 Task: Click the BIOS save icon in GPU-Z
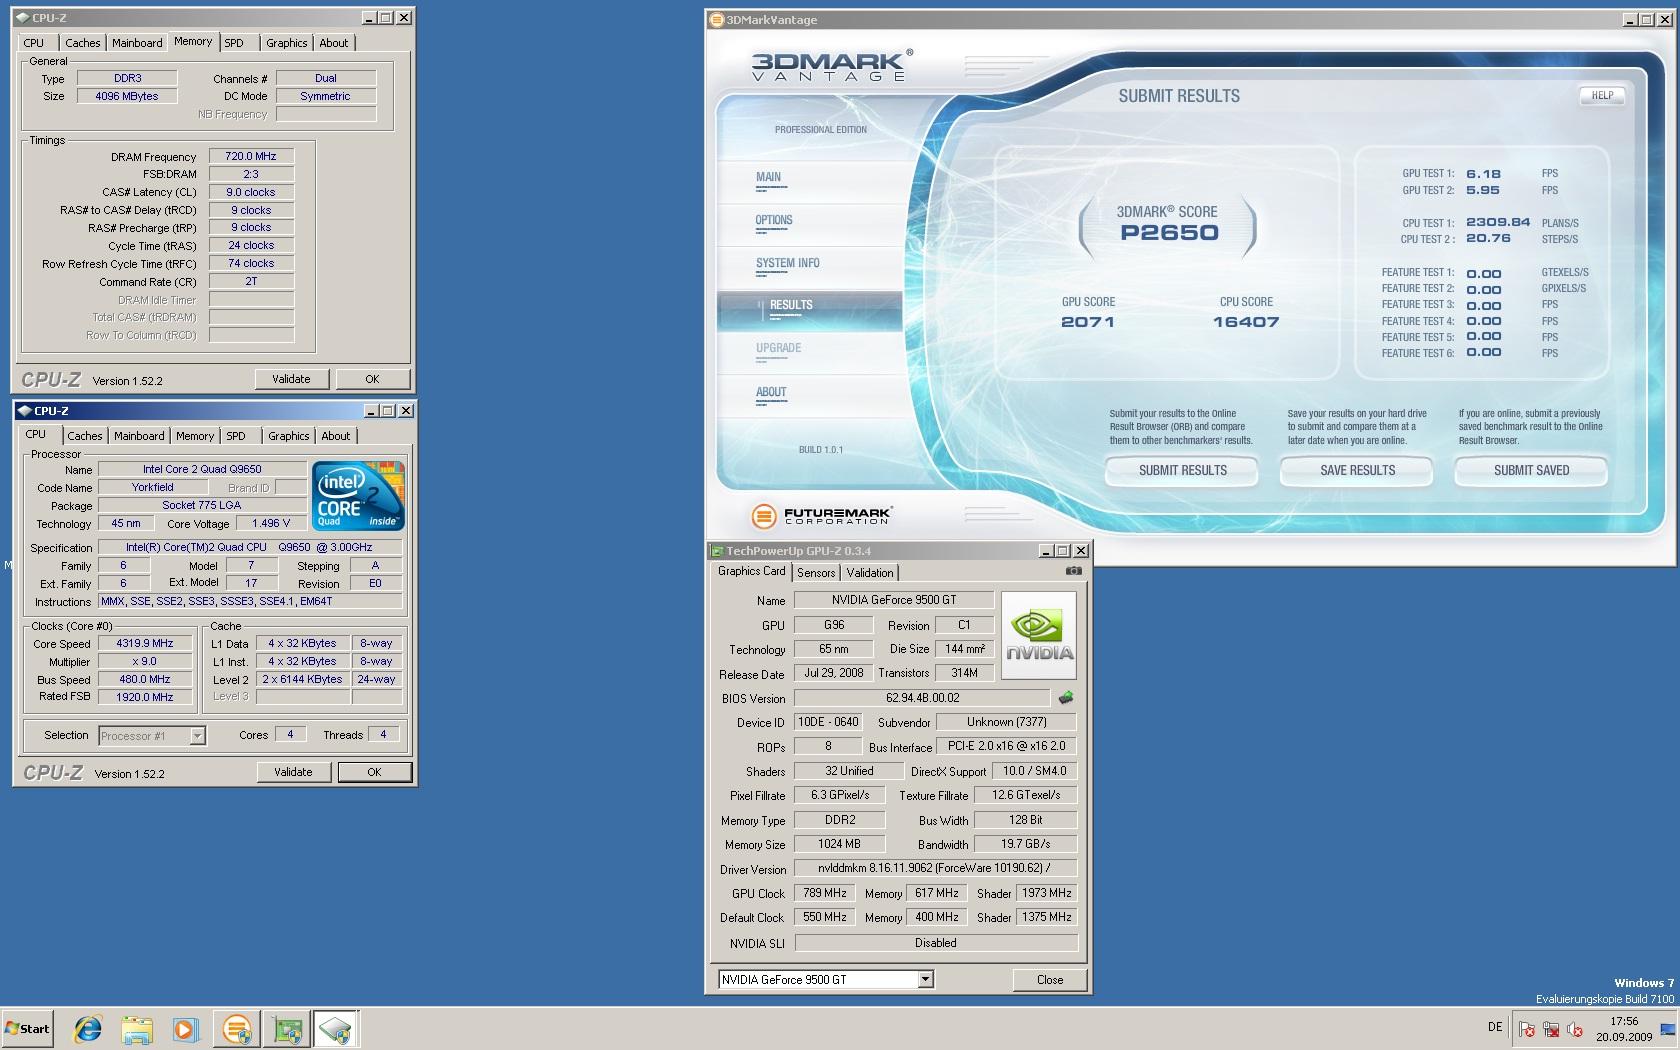click(x=1066, y=698)
